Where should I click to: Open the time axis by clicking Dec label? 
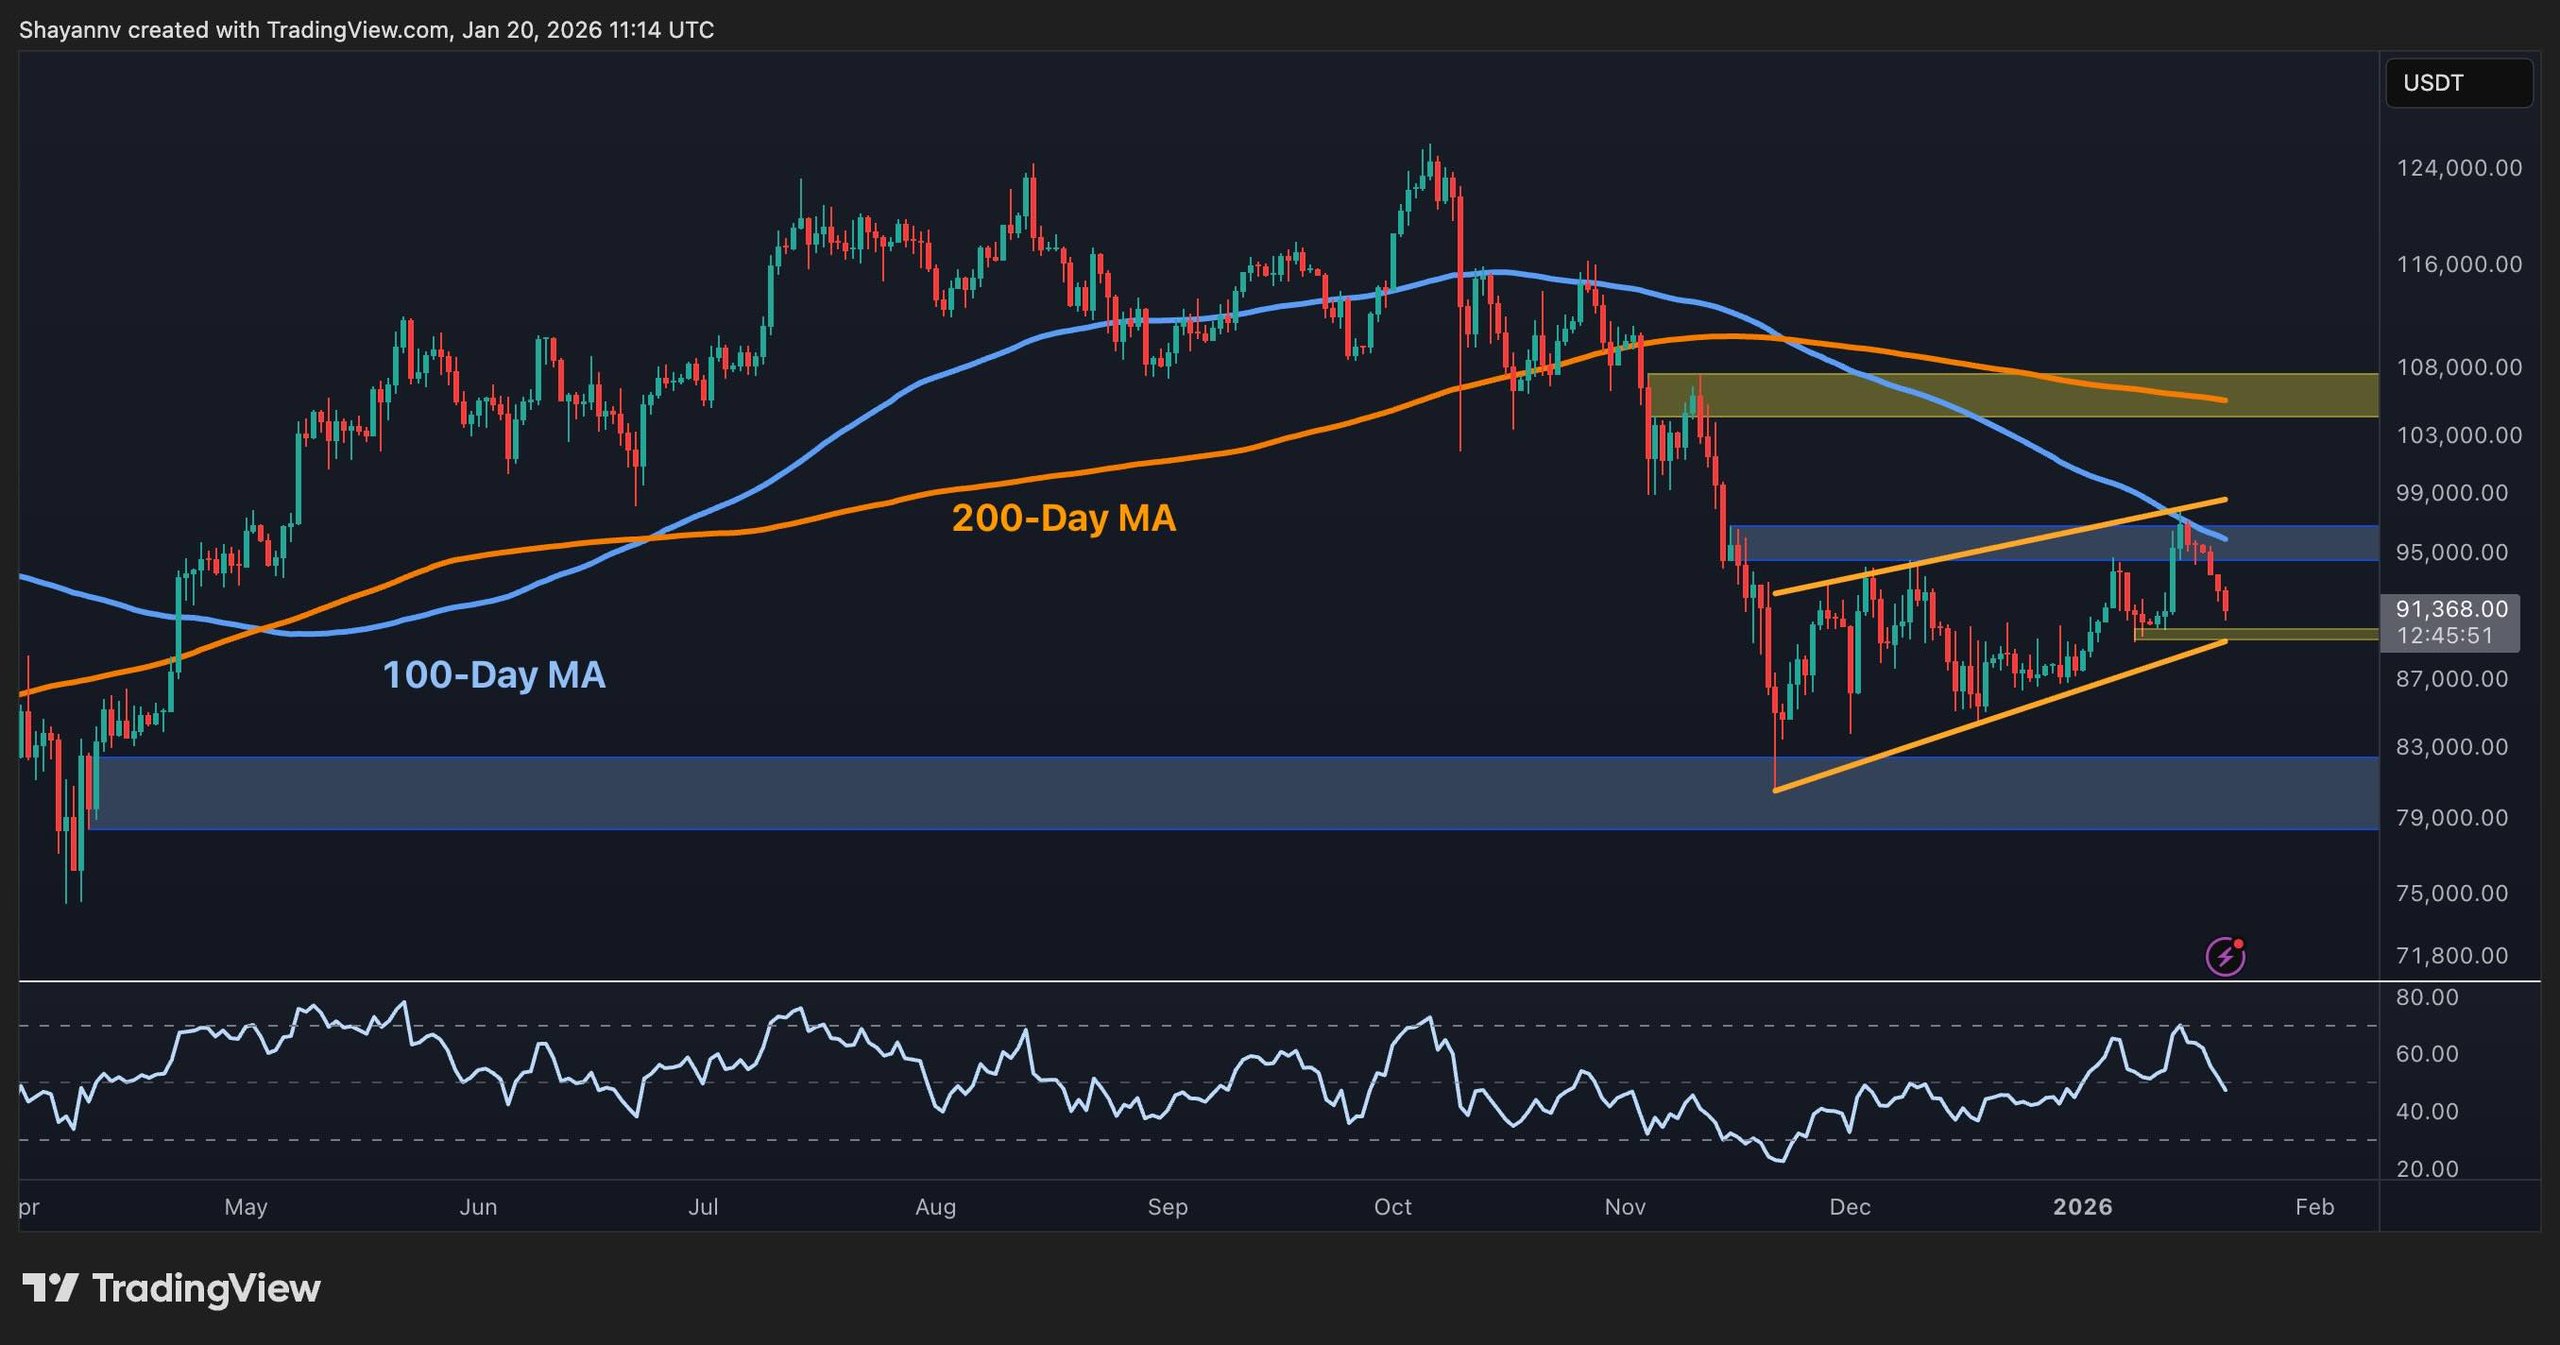[x=1852, y=1207]
